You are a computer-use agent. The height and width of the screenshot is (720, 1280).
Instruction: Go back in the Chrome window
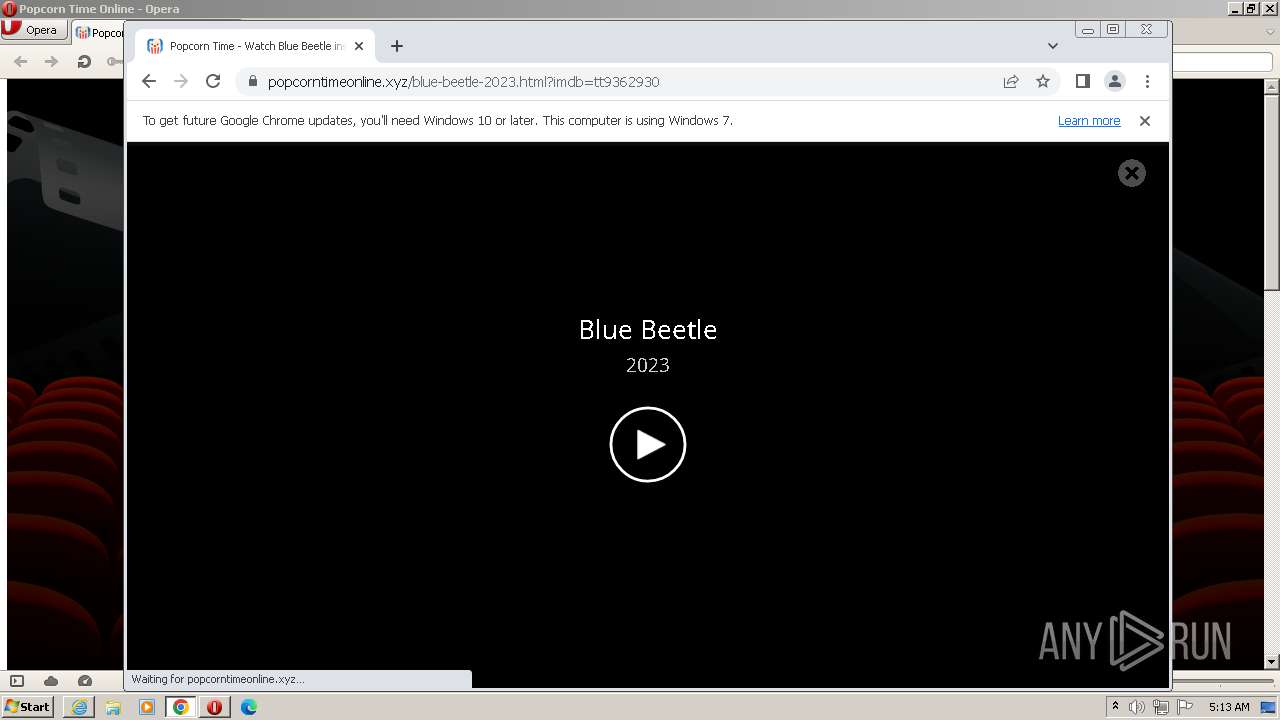149,81
